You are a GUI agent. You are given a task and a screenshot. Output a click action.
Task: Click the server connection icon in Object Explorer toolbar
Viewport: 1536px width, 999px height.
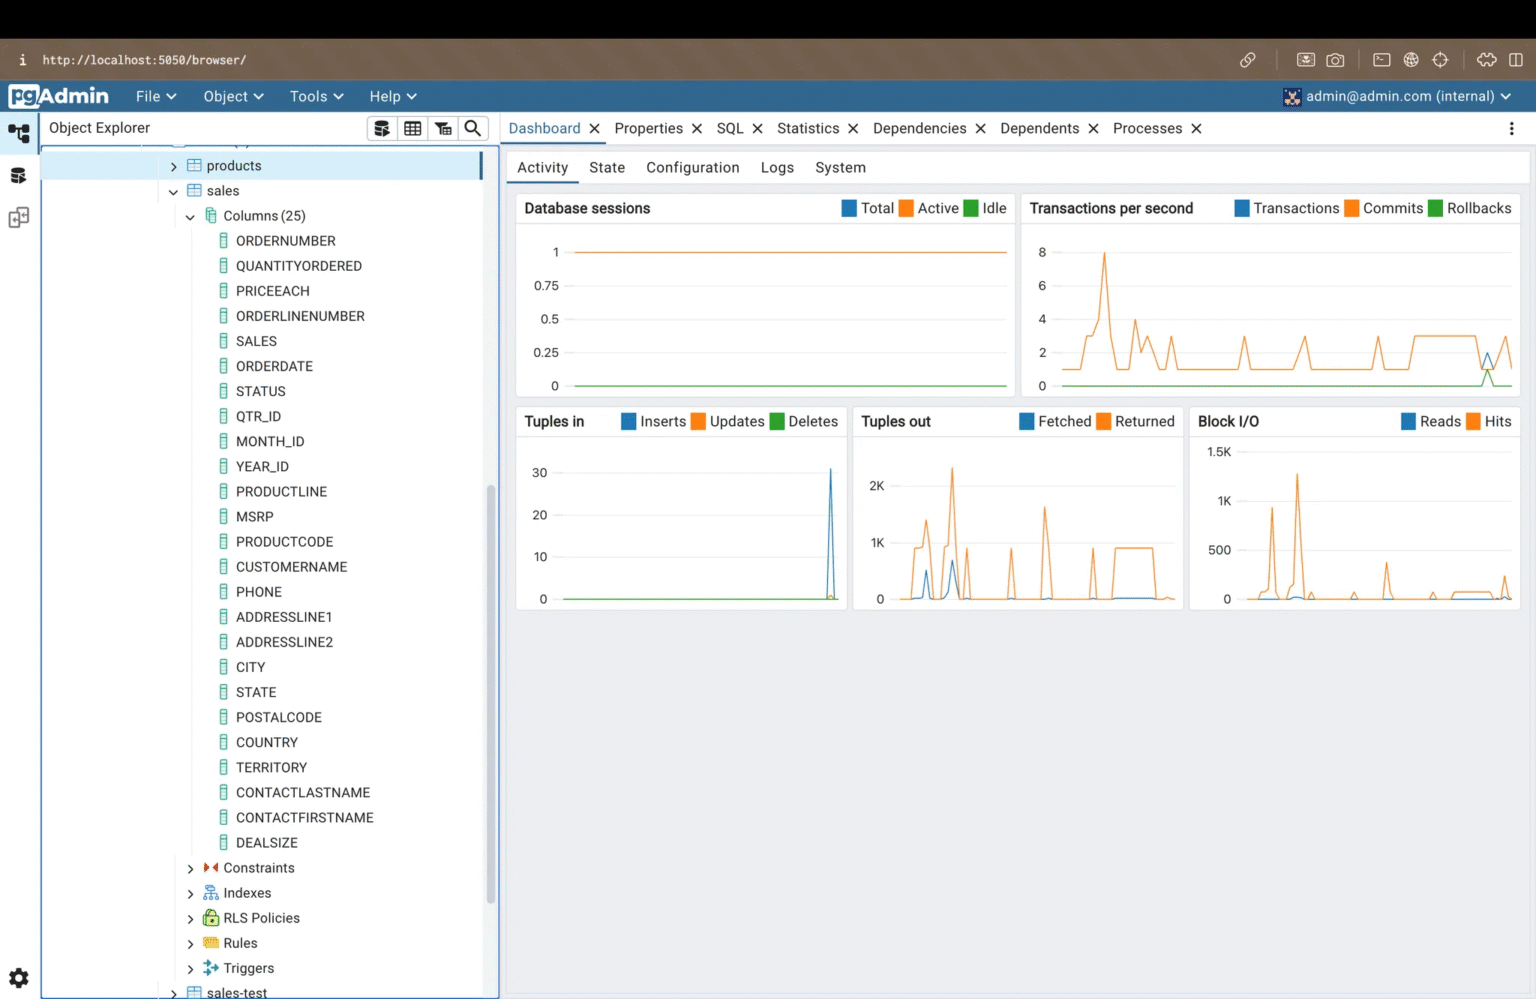(382, 128)
